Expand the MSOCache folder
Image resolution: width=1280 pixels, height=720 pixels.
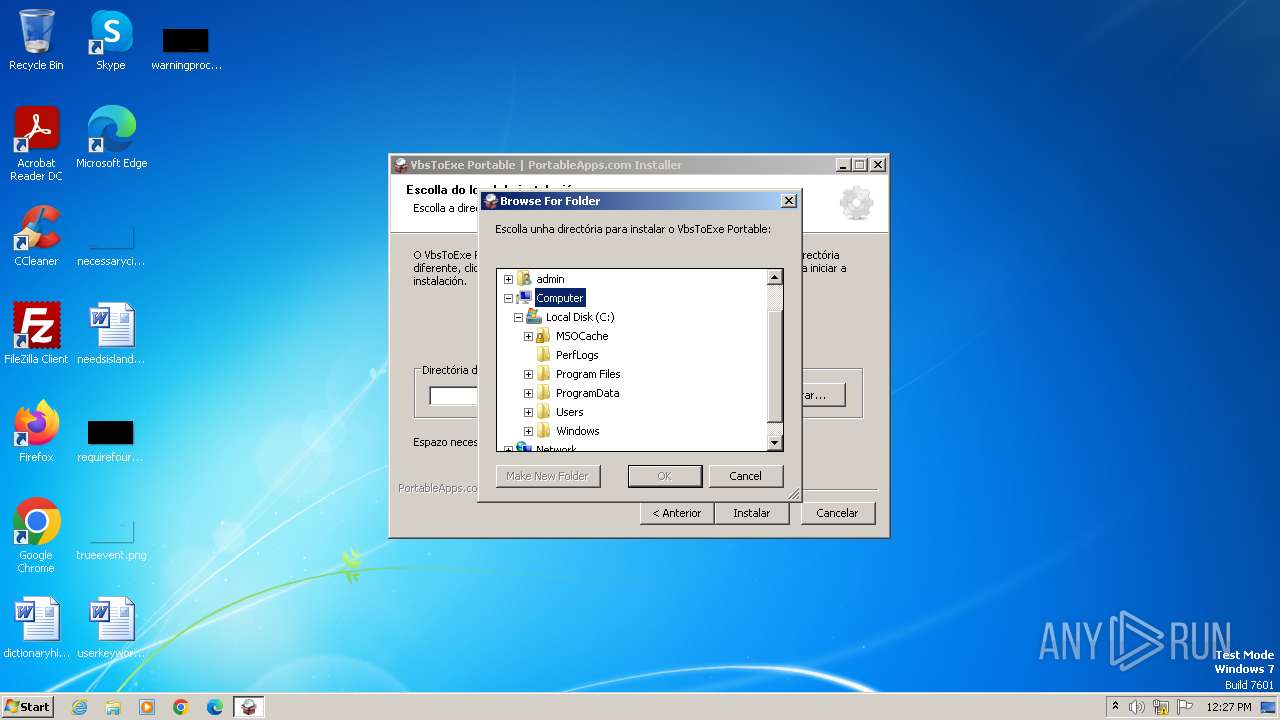coord(528,336)
